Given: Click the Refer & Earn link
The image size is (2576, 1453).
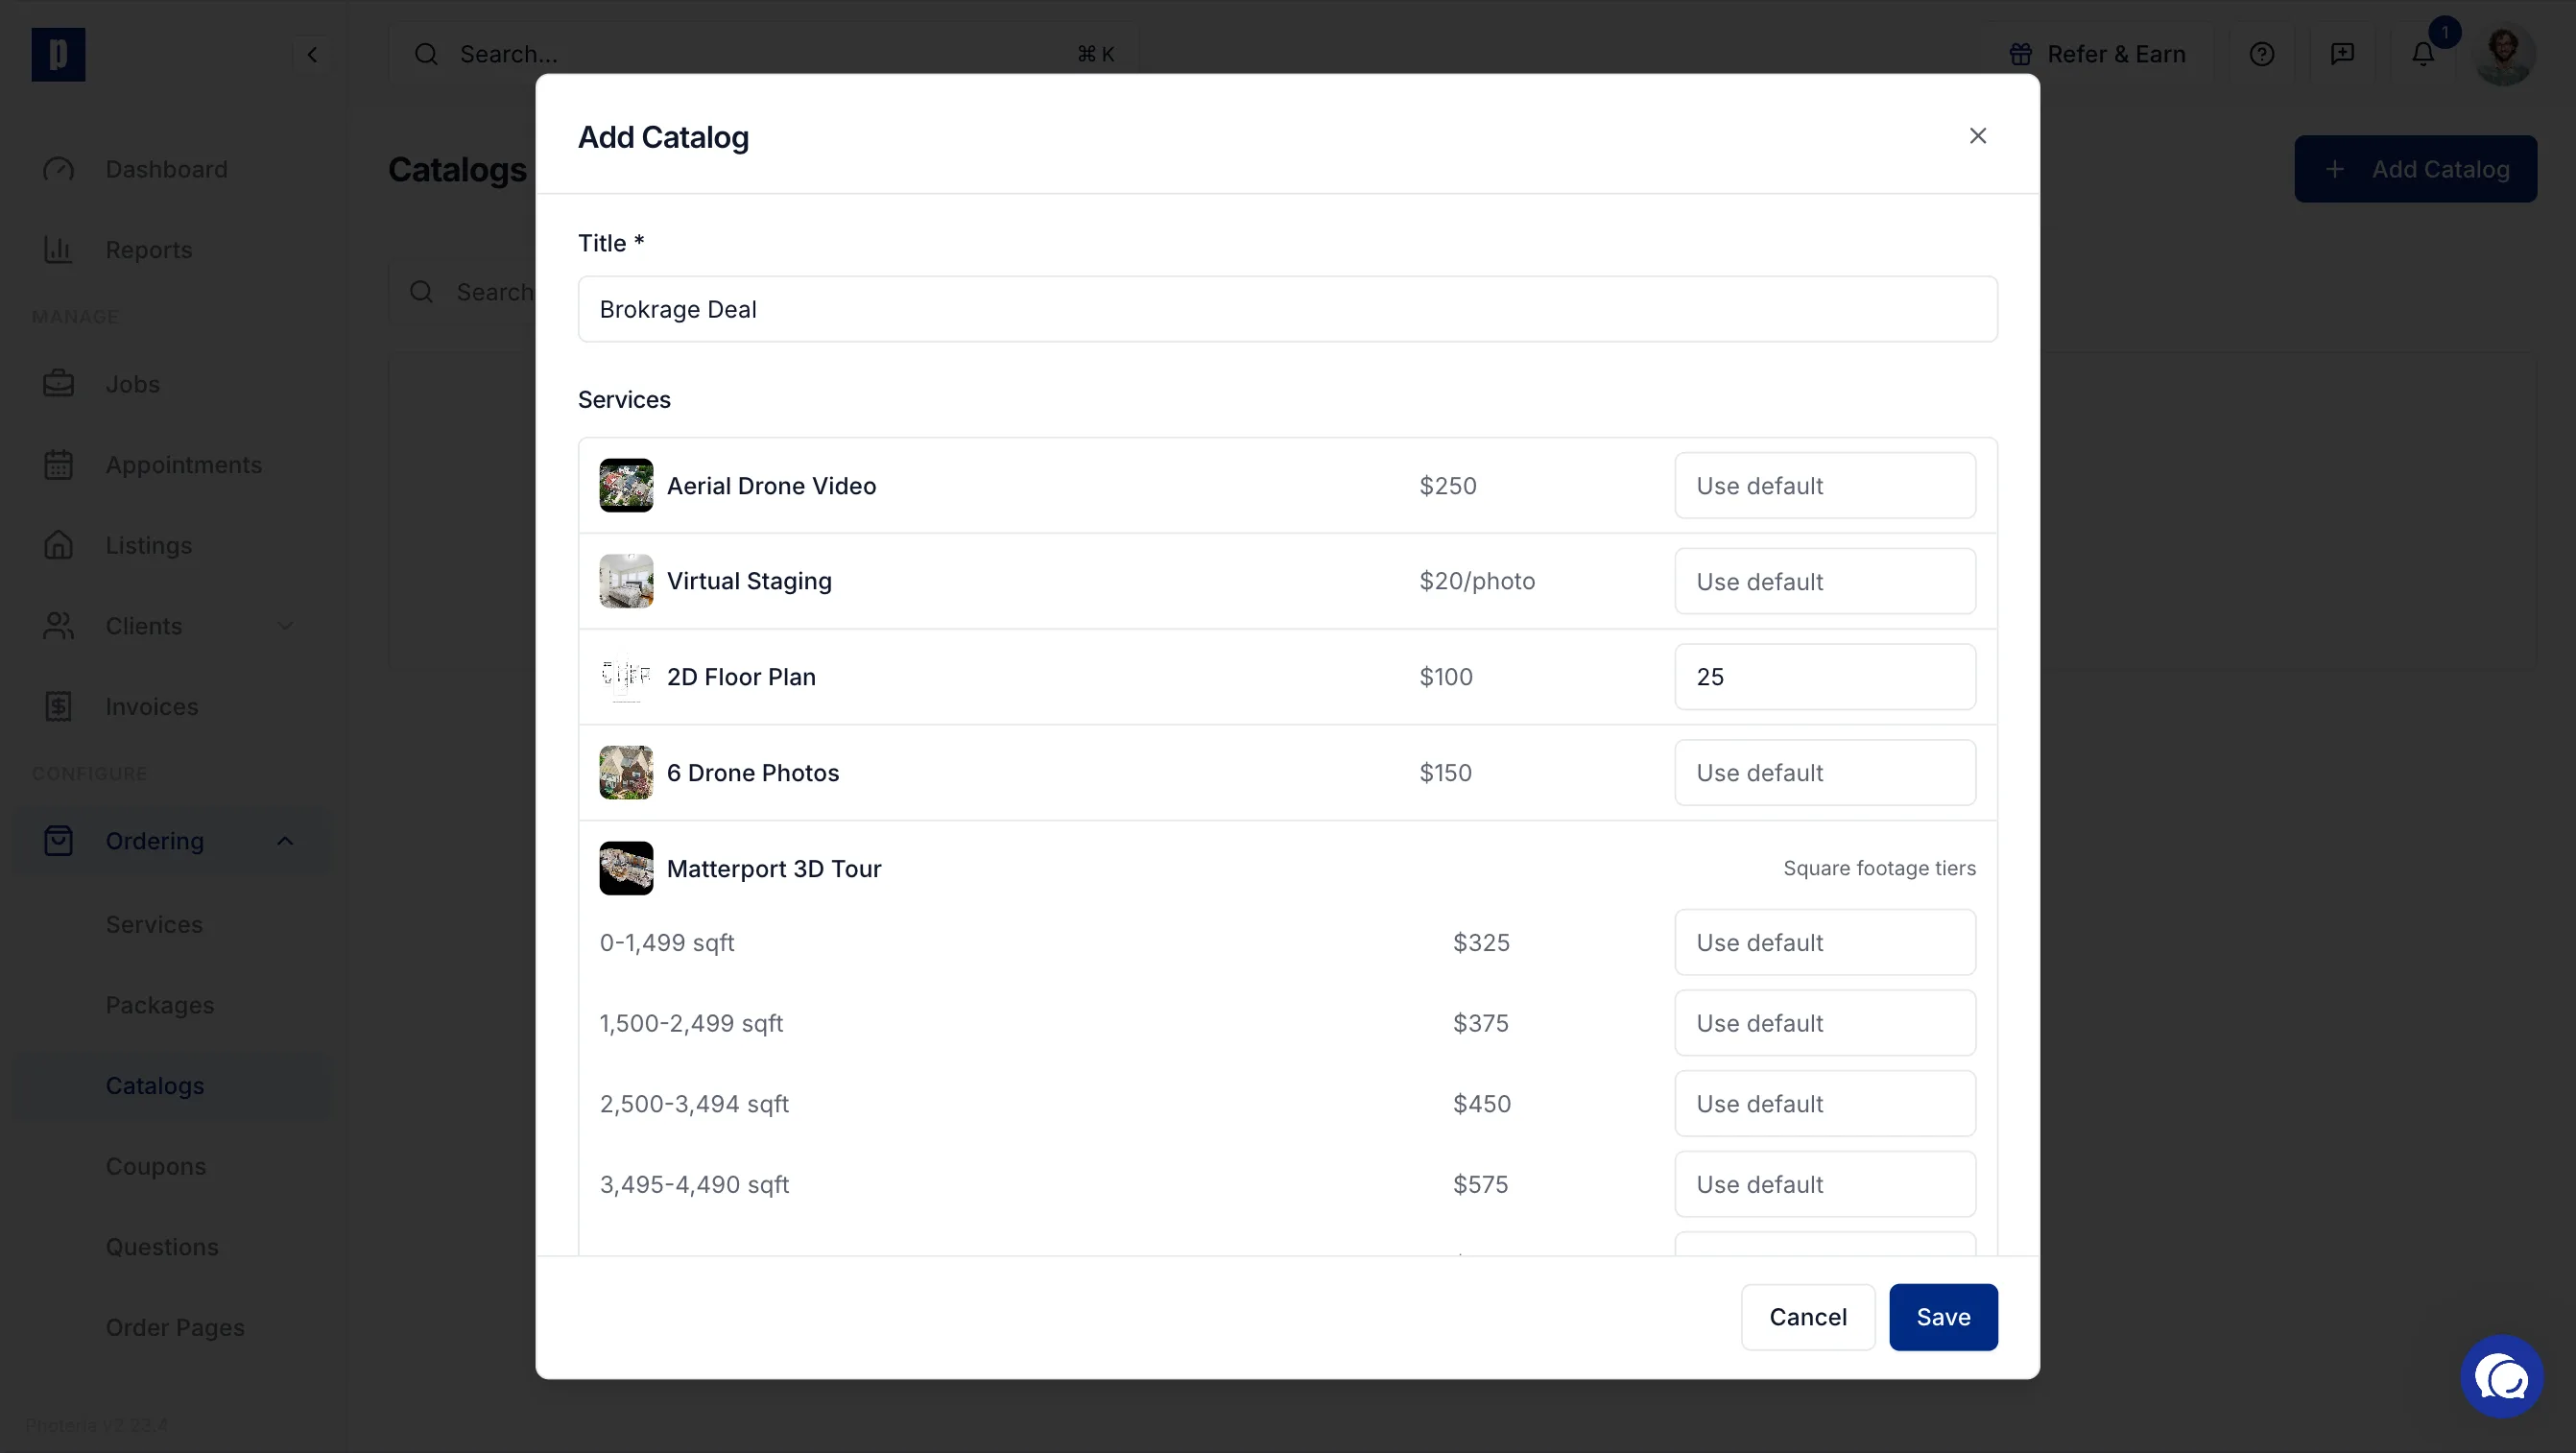Looking at the screenshot, I should (2097, 54).
